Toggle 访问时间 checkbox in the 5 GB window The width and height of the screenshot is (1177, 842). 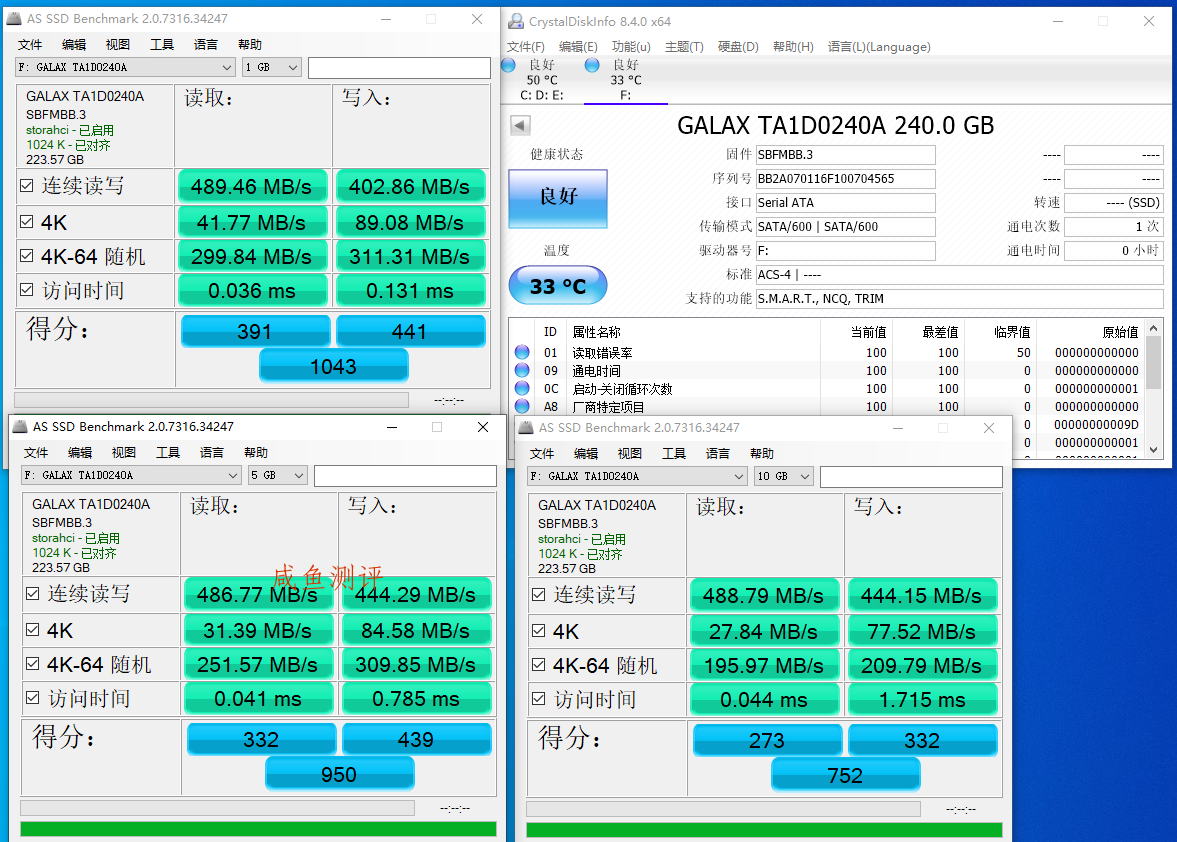pyautogui.click(x=32, y=698)
